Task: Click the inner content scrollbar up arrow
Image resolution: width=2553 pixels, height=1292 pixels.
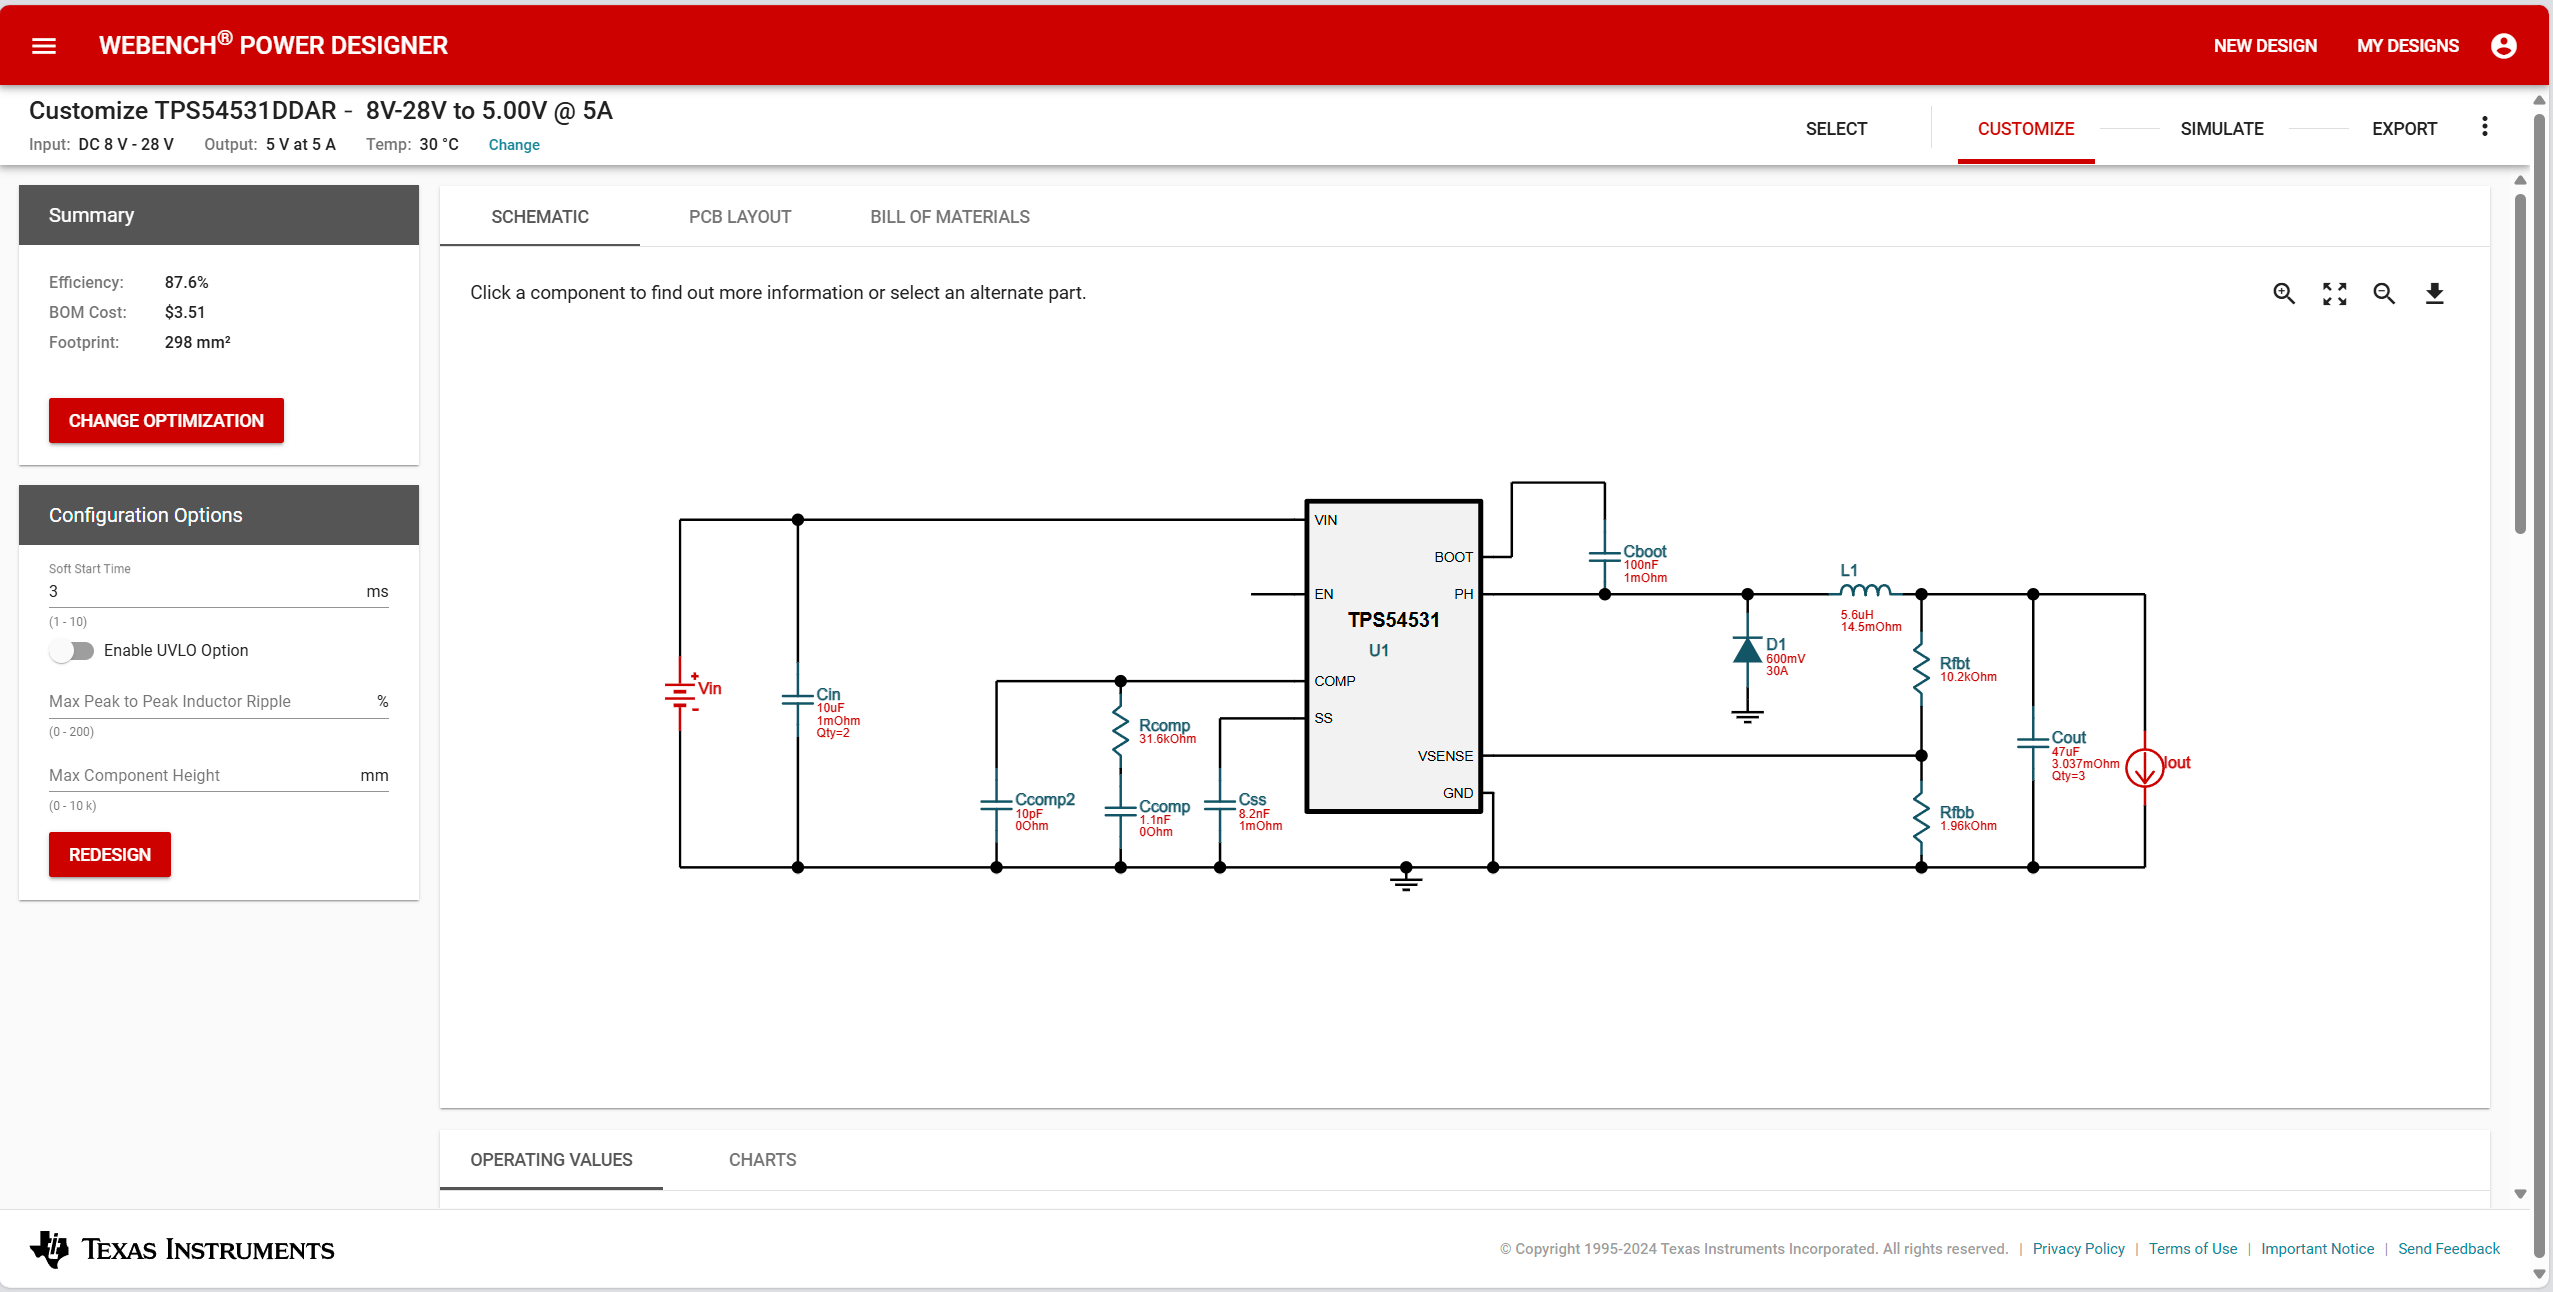Action: click(x=2520, y=180)
